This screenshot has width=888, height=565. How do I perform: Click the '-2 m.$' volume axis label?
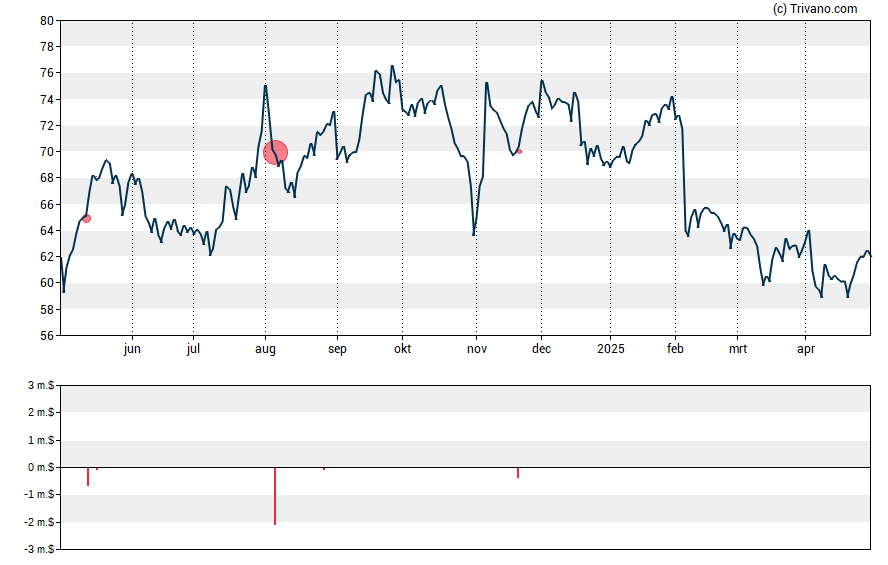(40, 522)
